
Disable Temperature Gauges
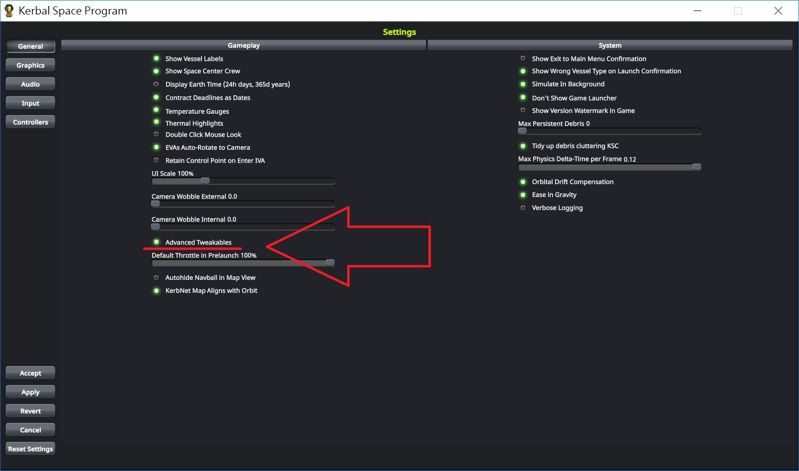(156, 110)
